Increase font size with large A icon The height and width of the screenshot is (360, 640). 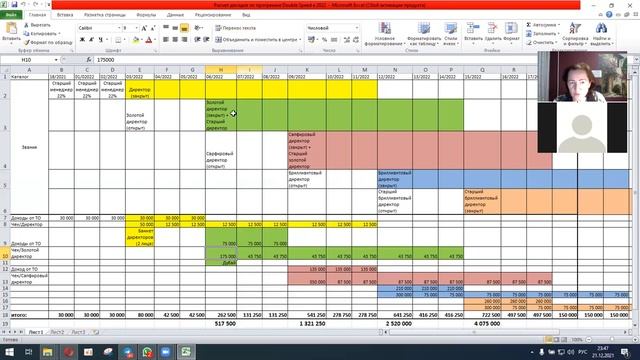(x=144, y=28)
